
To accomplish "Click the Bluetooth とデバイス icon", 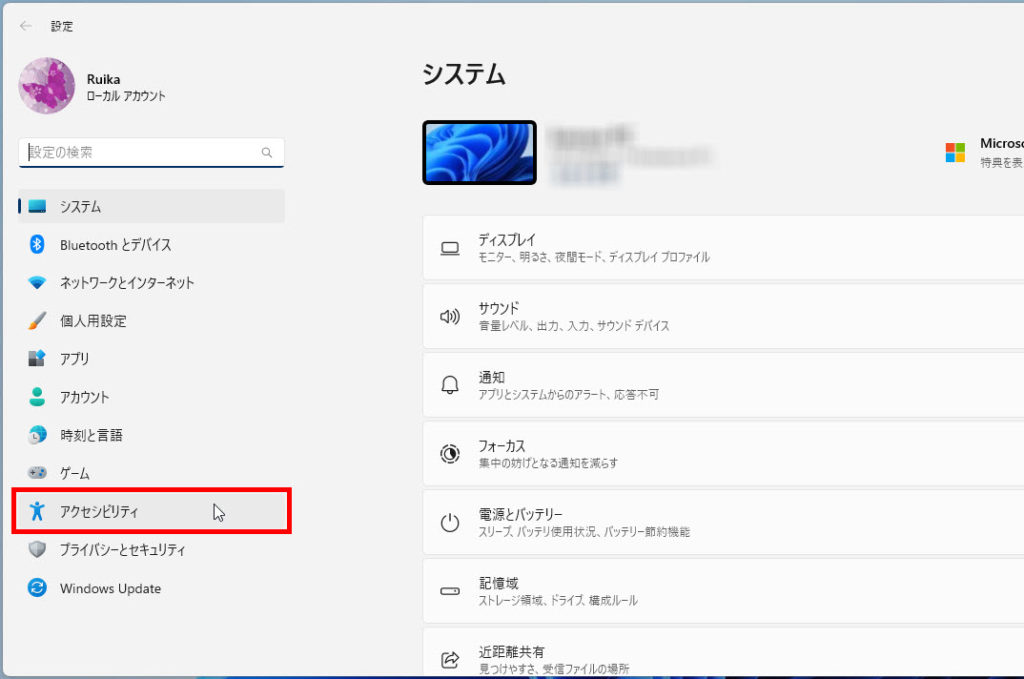I will pyautogui.click(x=37, y=245).
